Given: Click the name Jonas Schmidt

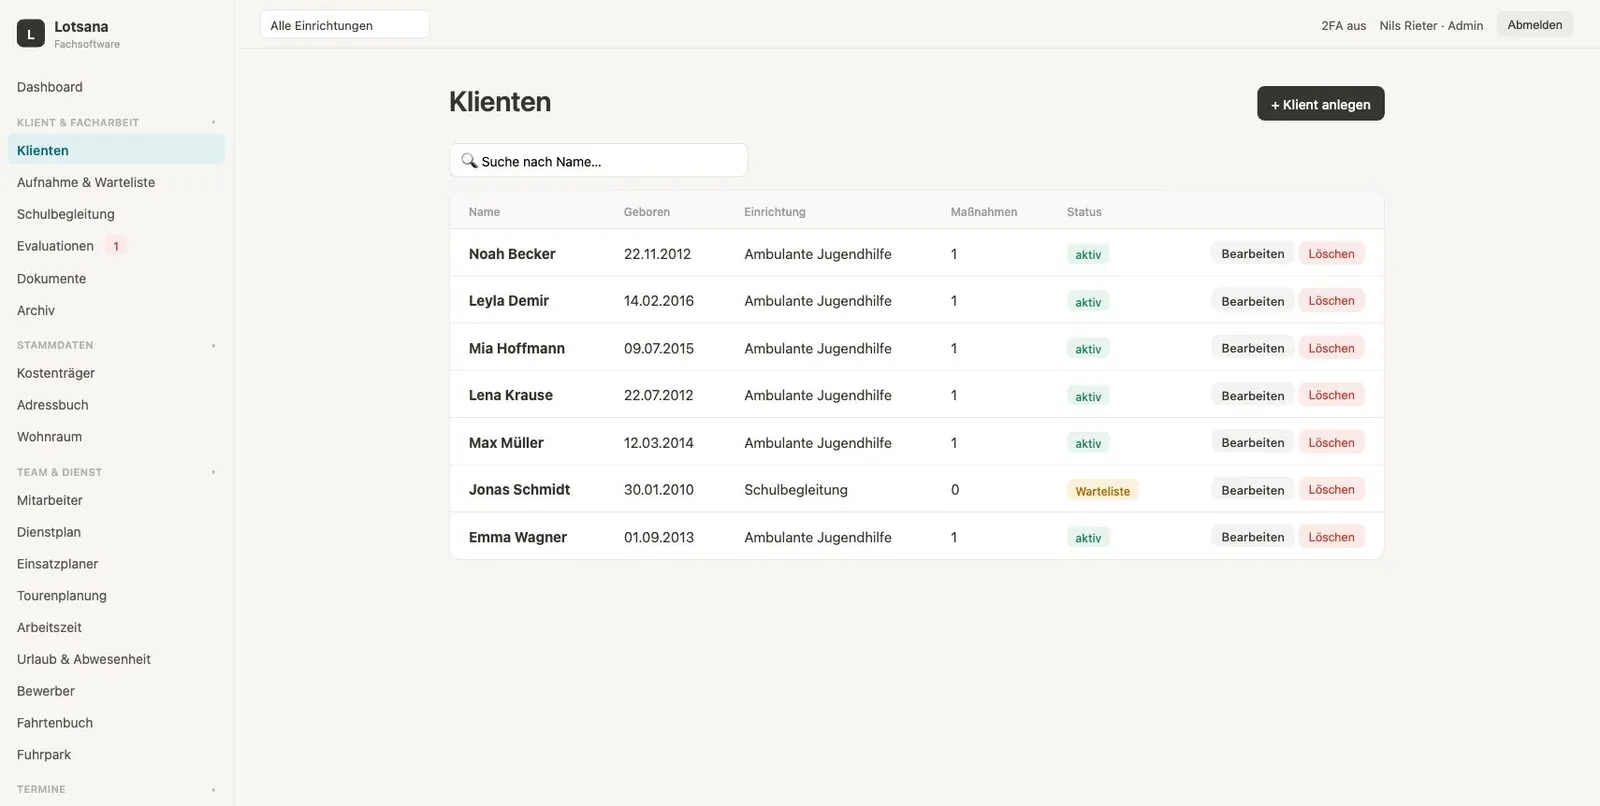Looking at the screenshot, I should point(519,490).
